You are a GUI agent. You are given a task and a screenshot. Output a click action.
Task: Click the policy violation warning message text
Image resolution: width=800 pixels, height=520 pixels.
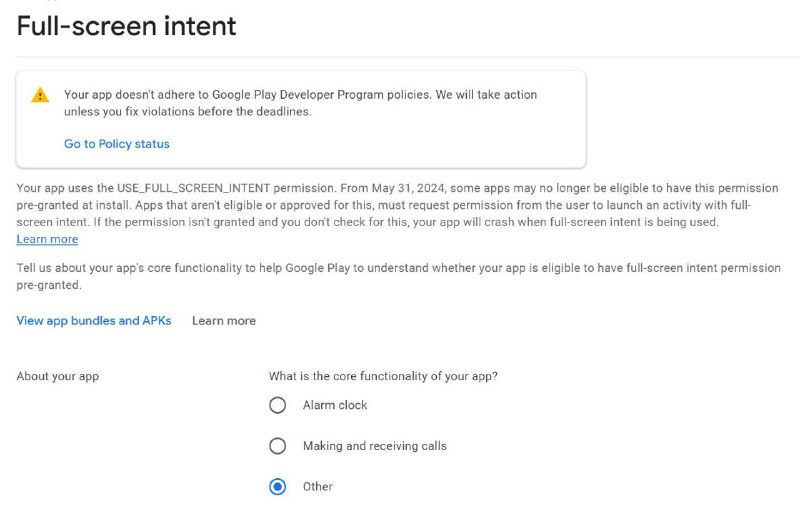click(x=301, y=103)
